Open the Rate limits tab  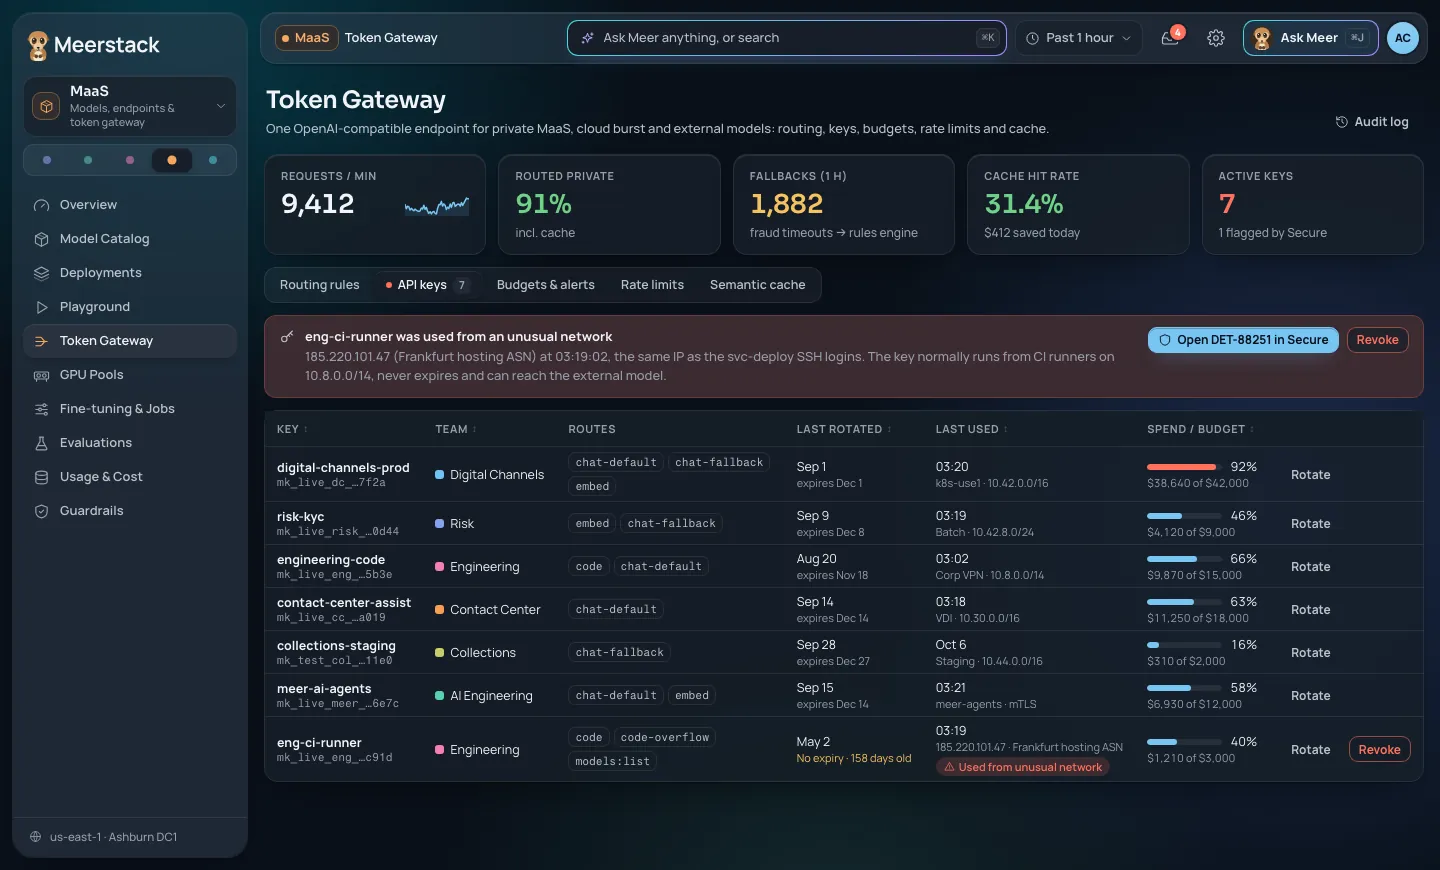pyautogui.click(x=652, y=285)
